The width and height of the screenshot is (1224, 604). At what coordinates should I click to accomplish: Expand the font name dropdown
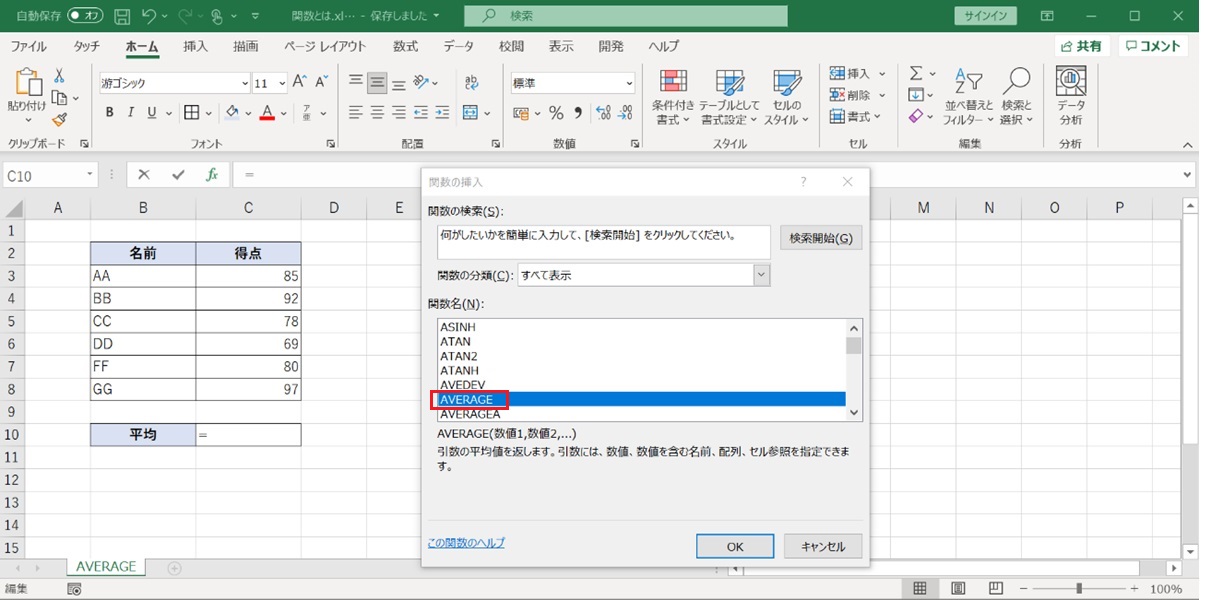coord(245,84)
